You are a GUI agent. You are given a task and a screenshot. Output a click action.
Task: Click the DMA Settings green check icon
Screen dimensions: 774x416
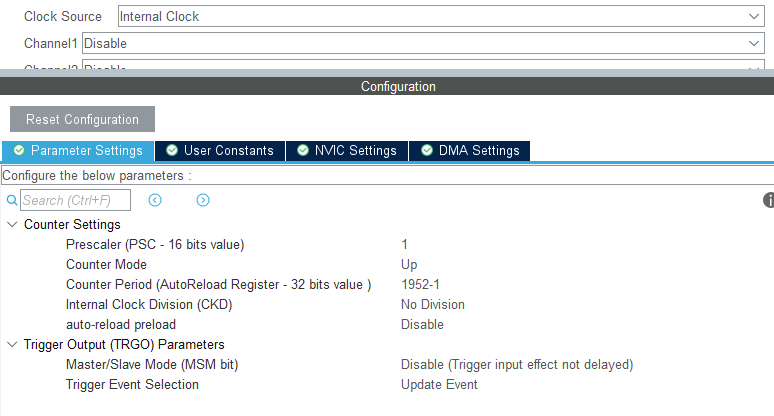pos(426,151)
